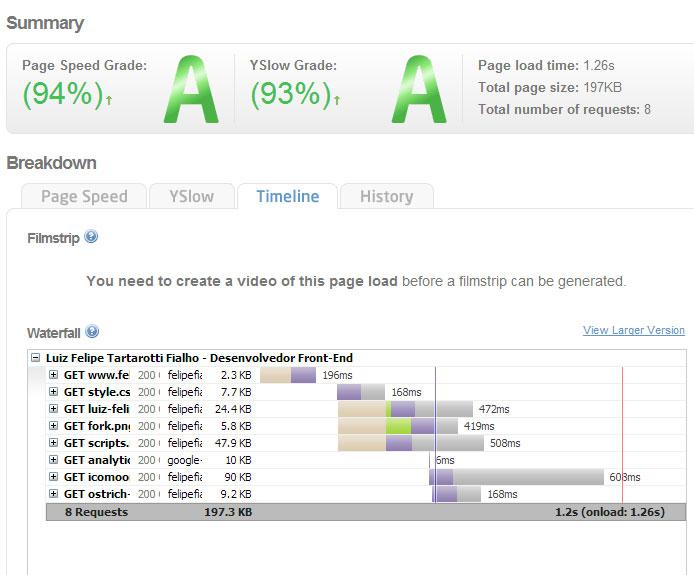Expand the GET icomoo request row

(54, 477)
